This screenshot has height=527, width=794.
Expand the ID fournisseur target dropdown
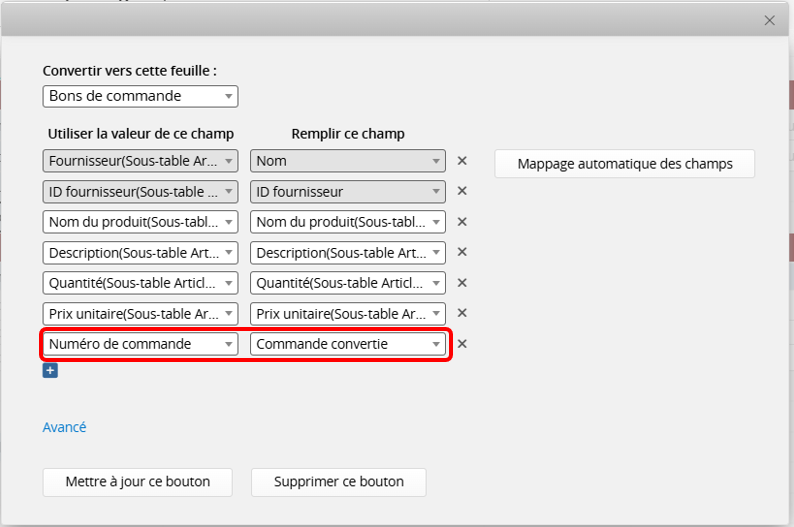coord(347,191)
